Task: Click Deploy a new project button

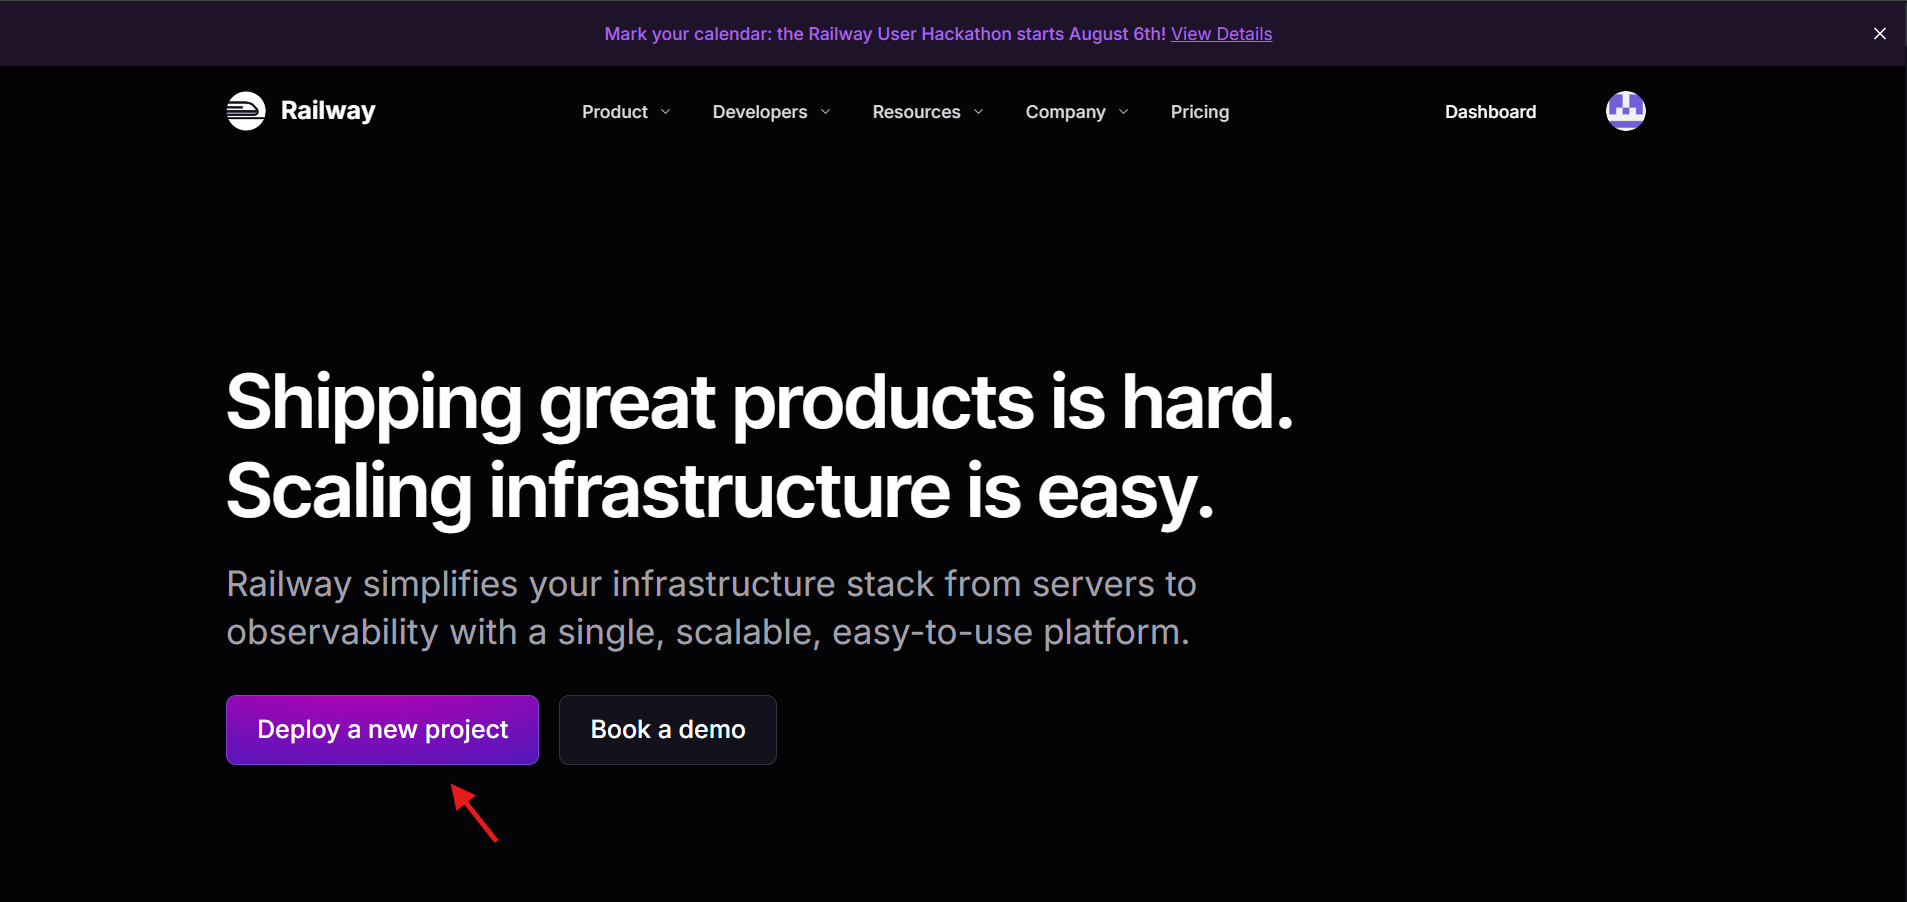Action: pyautogui.click(x=382, y=730)
